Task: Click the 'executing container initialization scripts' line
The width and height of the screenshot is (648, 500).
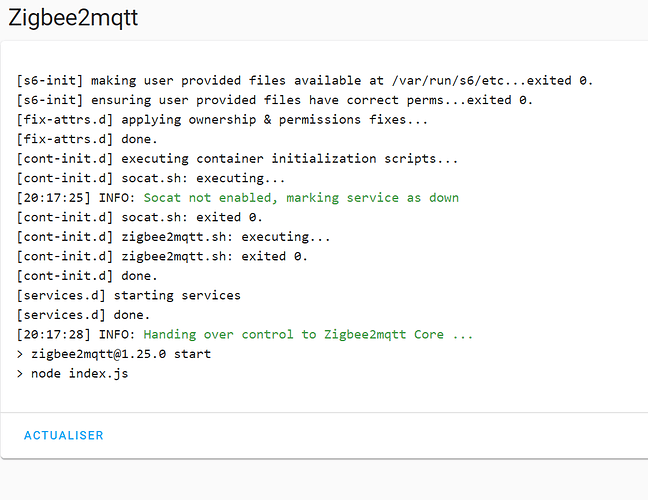Action: point(238,159)
